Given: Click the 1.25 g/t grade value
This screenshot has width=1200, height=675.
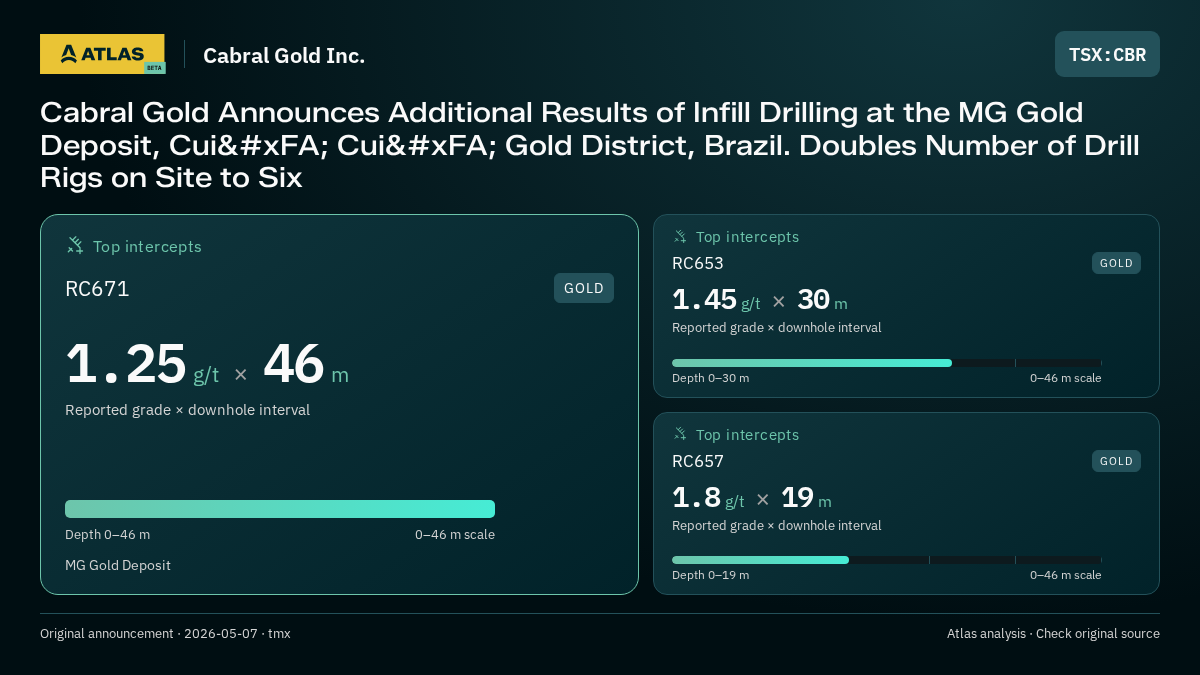Looking at the screenshot, I should [x=142, y=364].
